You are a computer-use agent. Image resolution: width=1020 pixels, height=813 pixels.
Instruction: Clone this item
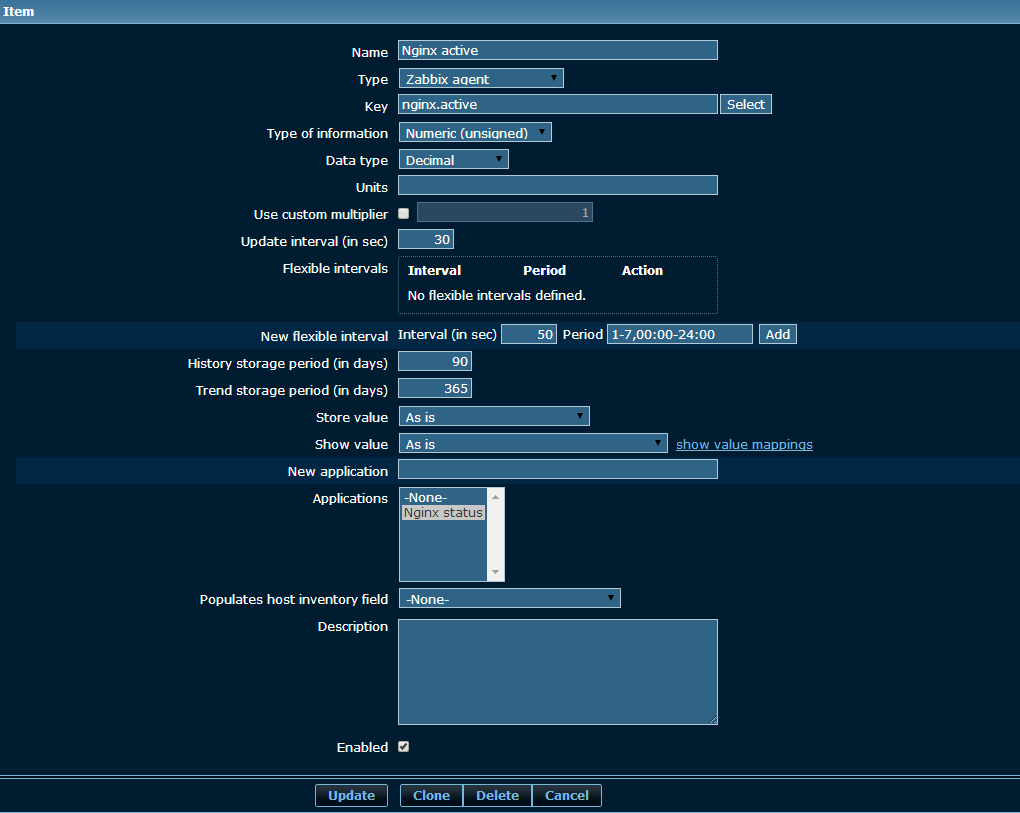pos(431,796)
